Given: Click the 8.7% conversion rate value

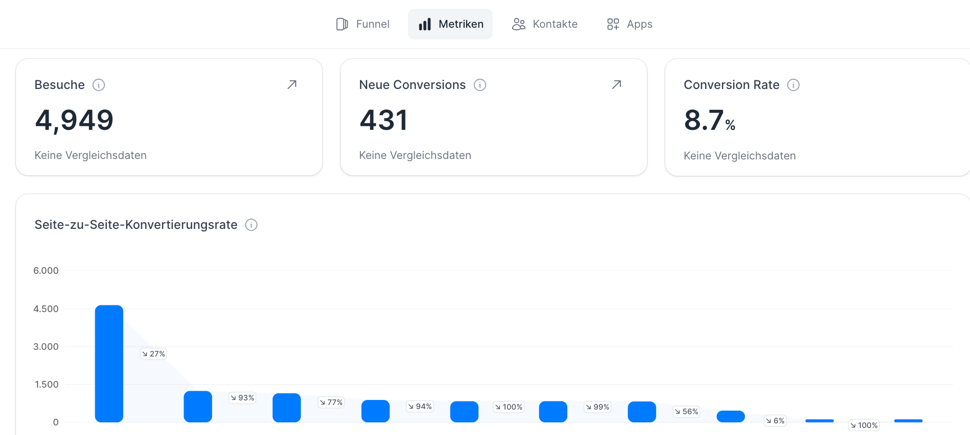Looking at the screenshot, I should click(710, 120).
